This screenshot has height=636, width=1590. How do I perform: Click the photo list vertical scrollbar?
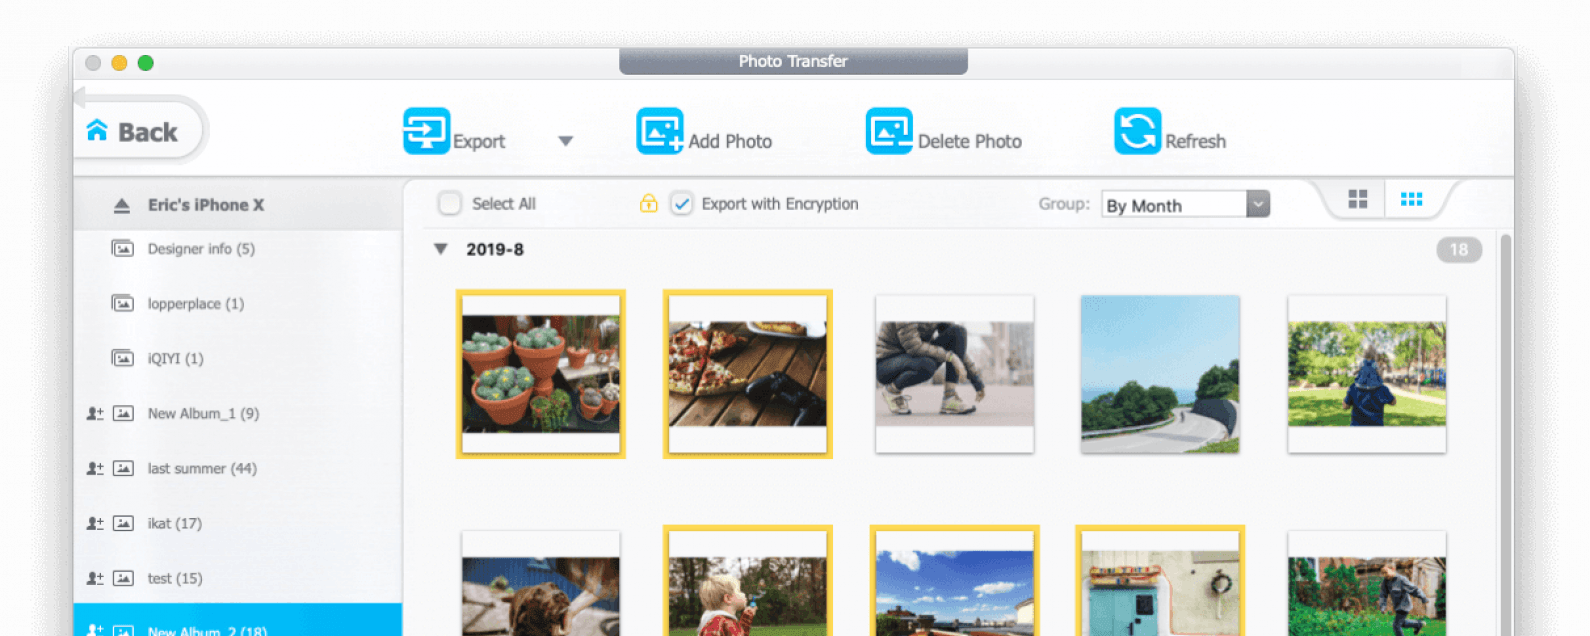[x=1505, y=435]
